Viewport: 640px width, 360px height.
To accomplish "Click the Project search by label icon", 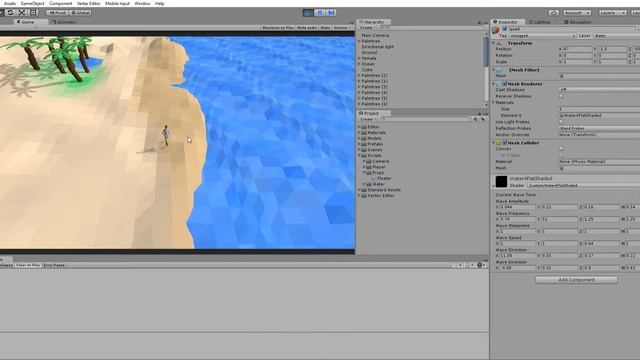I will coord(482,119).
